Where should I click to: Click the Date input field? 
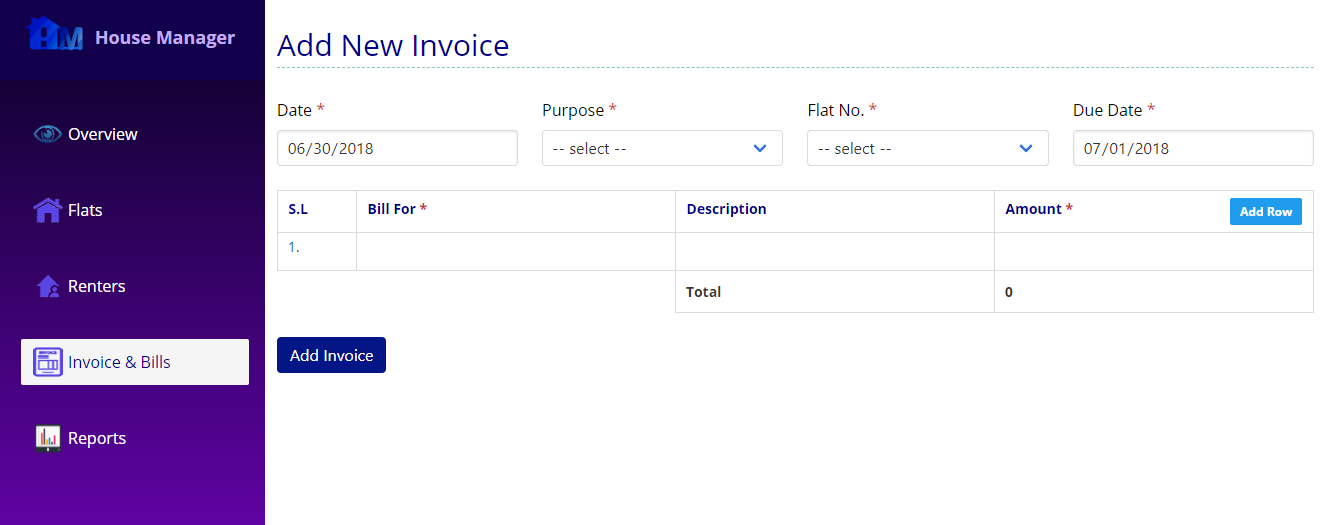point(397,148)
